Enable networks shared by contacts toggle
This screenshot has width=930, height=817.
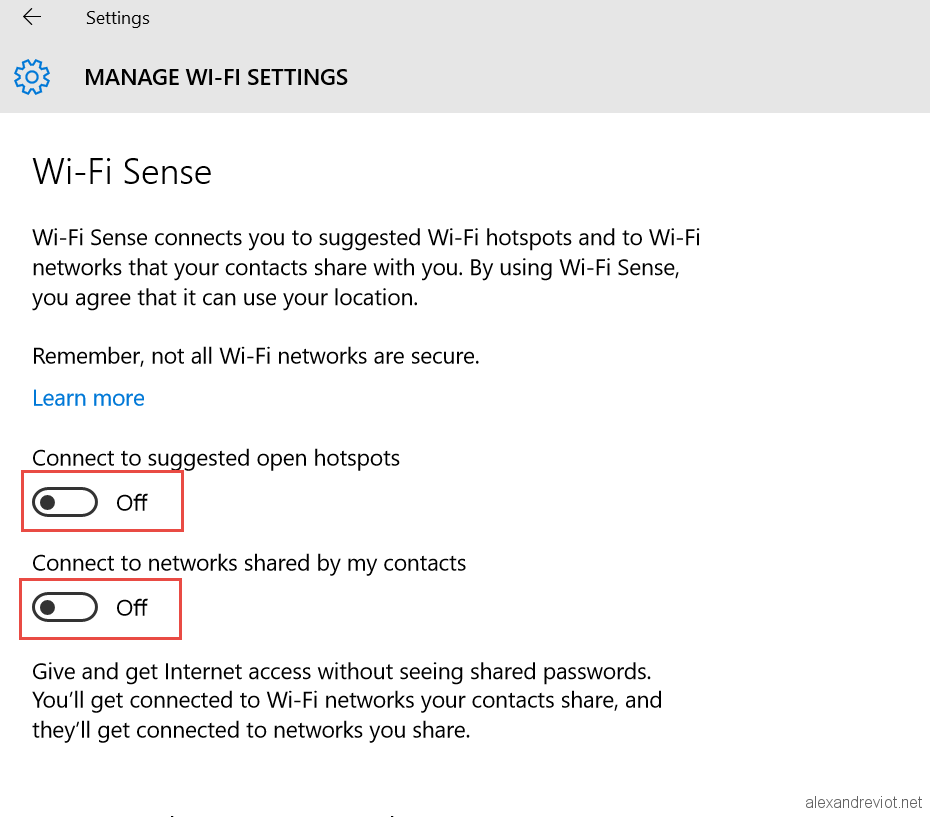(x=65, y=607)
